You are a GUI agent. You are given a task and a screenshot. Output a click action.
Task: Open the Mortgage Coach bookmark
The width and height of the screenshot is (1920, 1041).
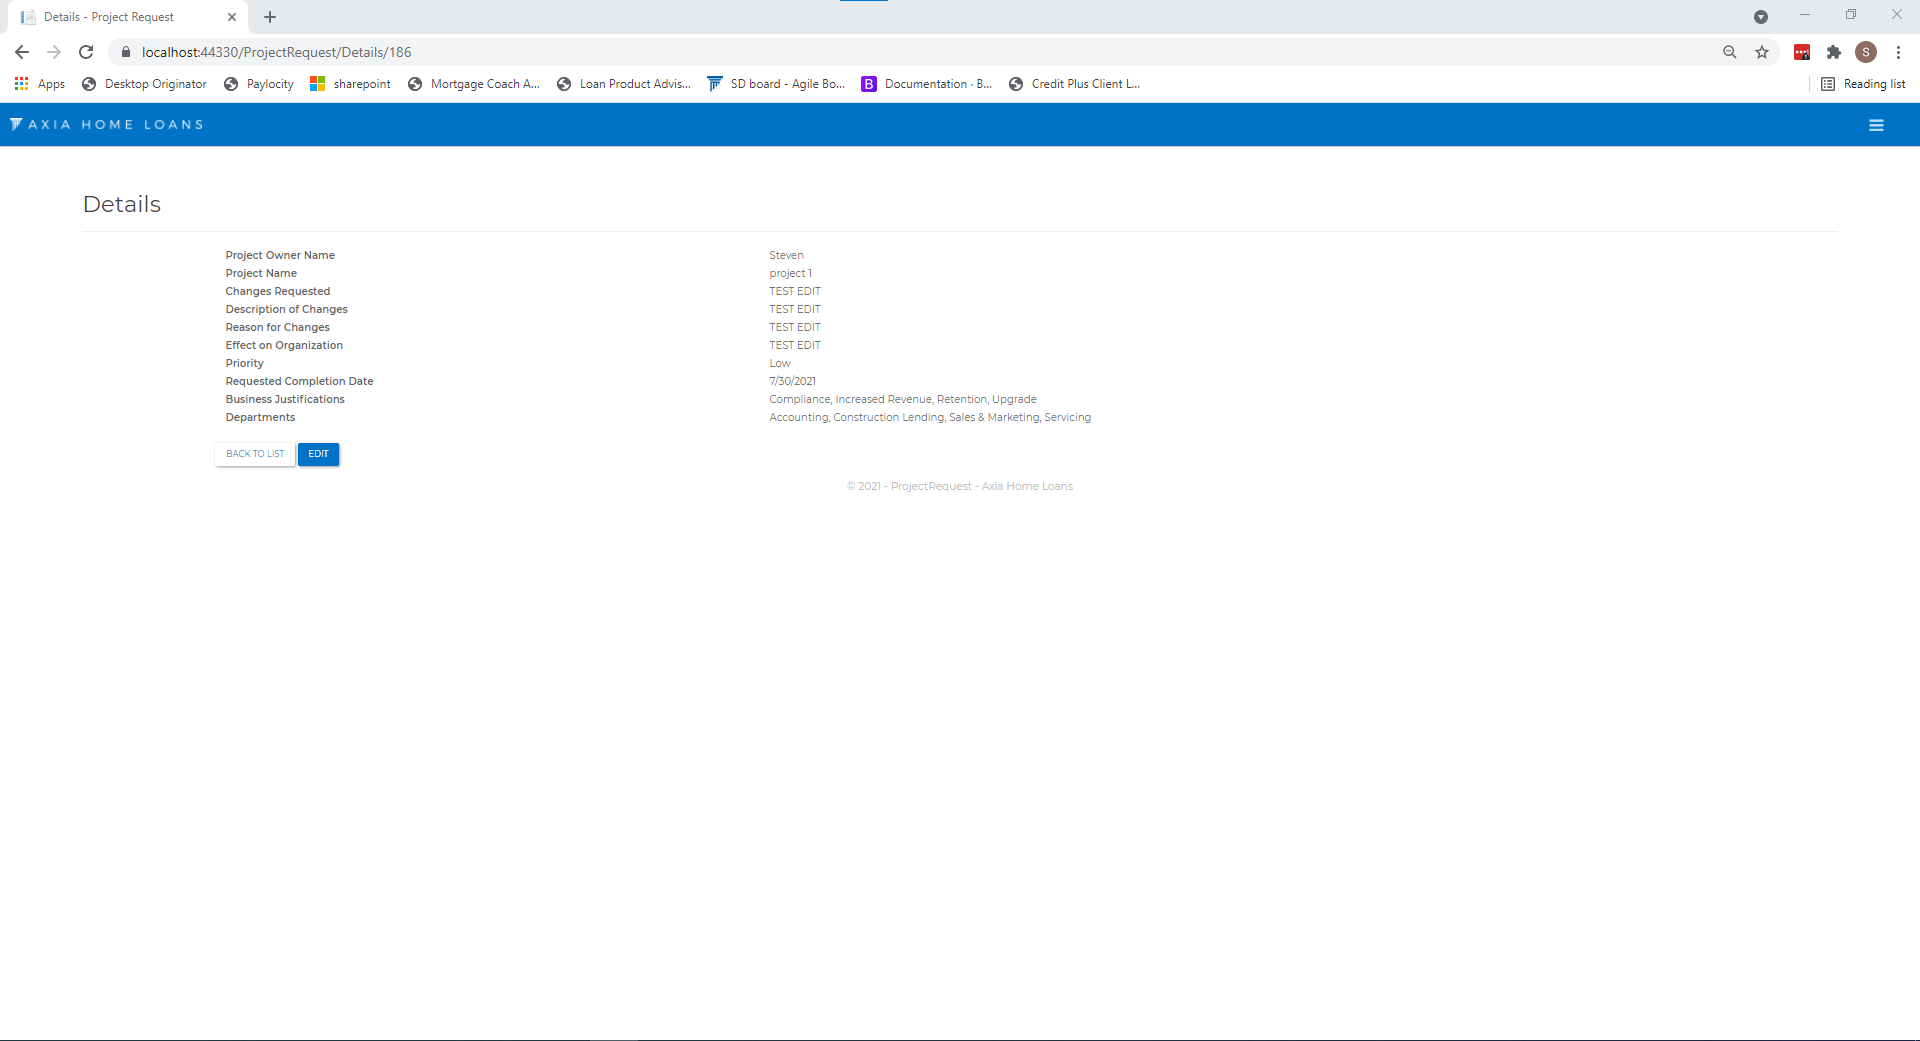pos(474,84)
